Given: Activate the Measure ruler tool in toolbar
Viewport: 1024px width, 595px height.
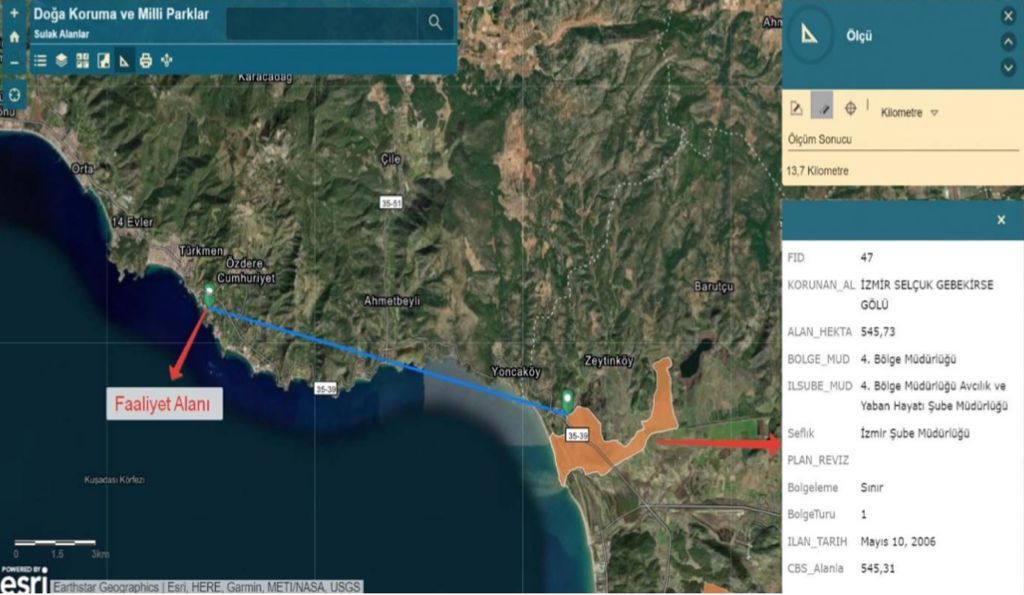Looking at the screenshot, I should coord(124,60).
